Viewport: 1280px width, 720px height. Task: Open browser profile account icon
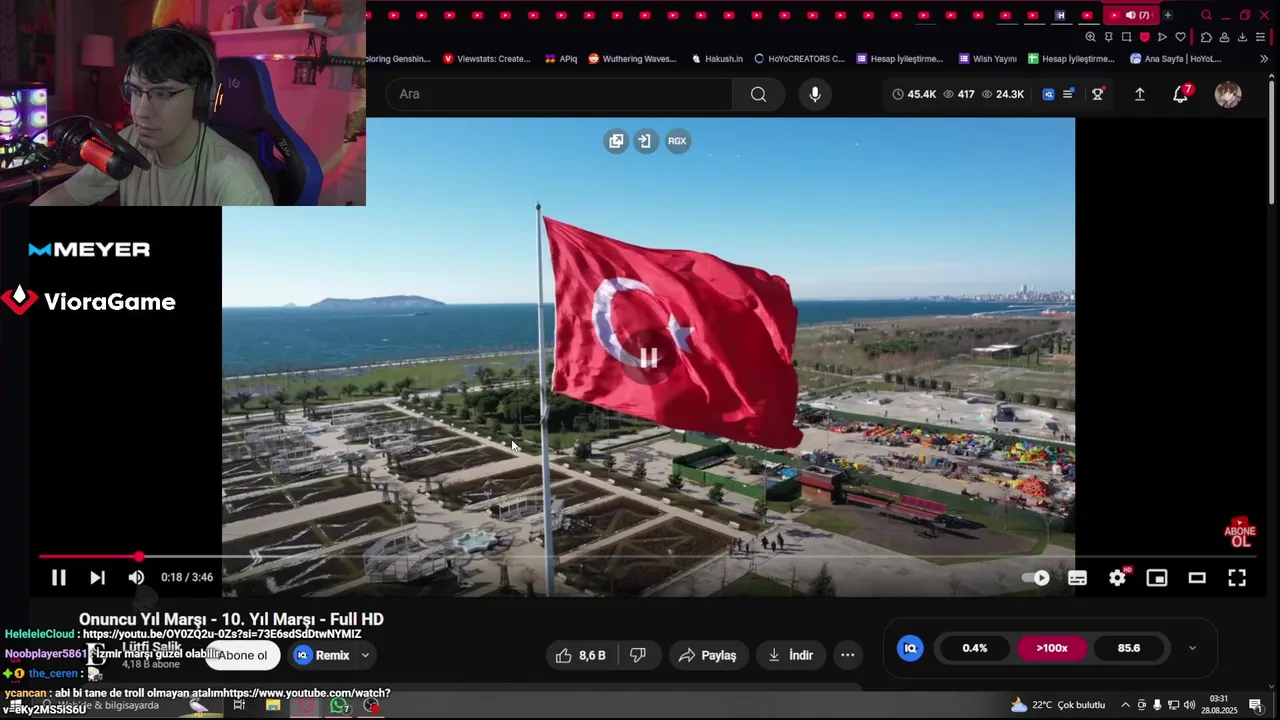click(x=1224, y=37)
